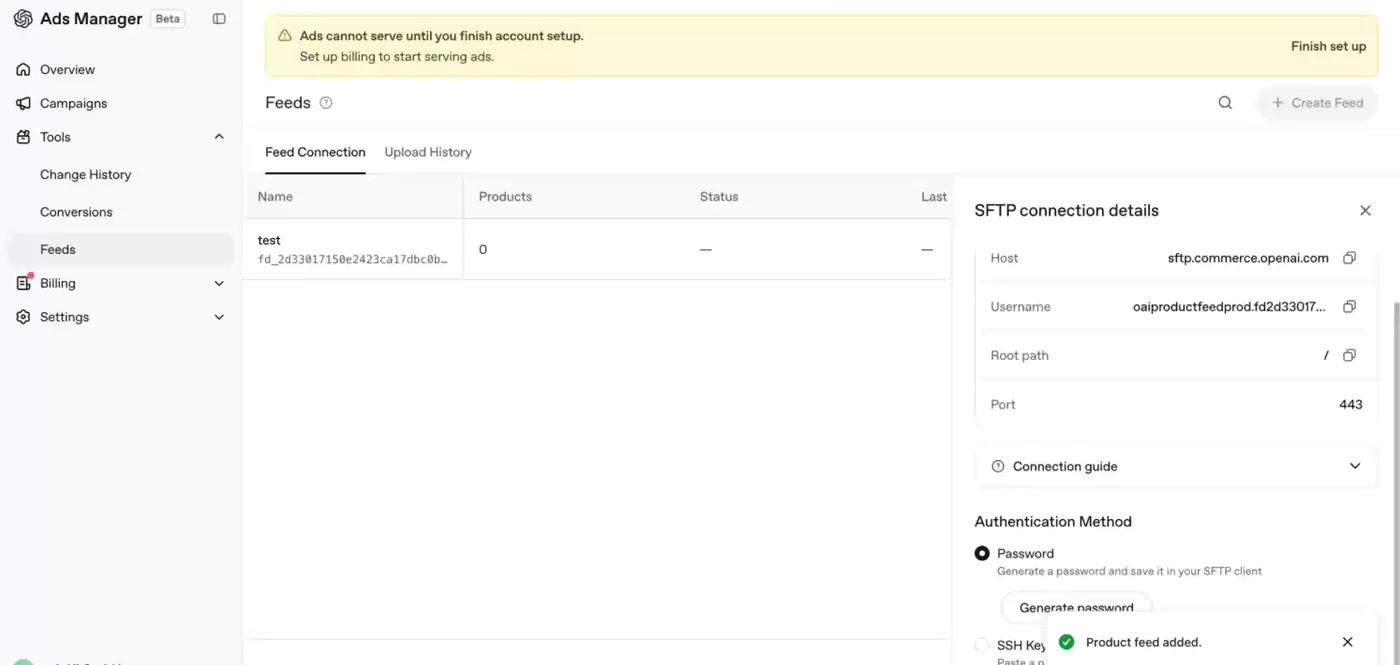Click the warning triangle icon in banner
Viewport: 1400px width, 665px height.
click(284, 36)
